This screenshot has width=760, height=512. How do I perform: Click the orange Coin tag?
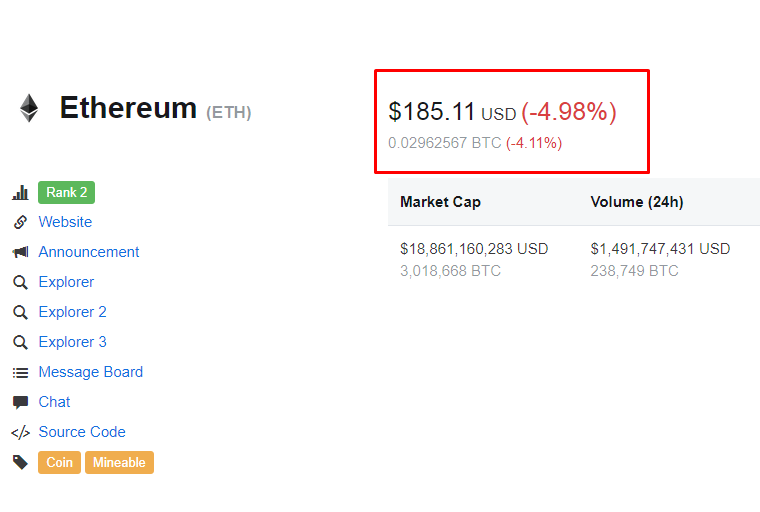coord(60,463)
